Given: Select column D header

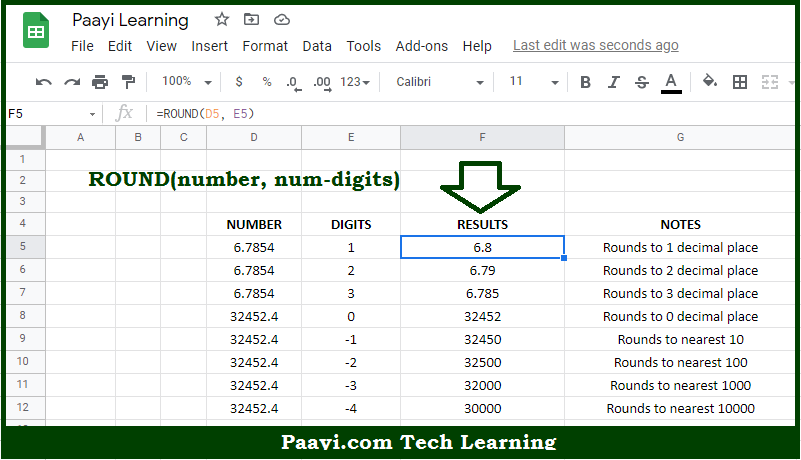Looking at the screenshot, I should [254, 137].
